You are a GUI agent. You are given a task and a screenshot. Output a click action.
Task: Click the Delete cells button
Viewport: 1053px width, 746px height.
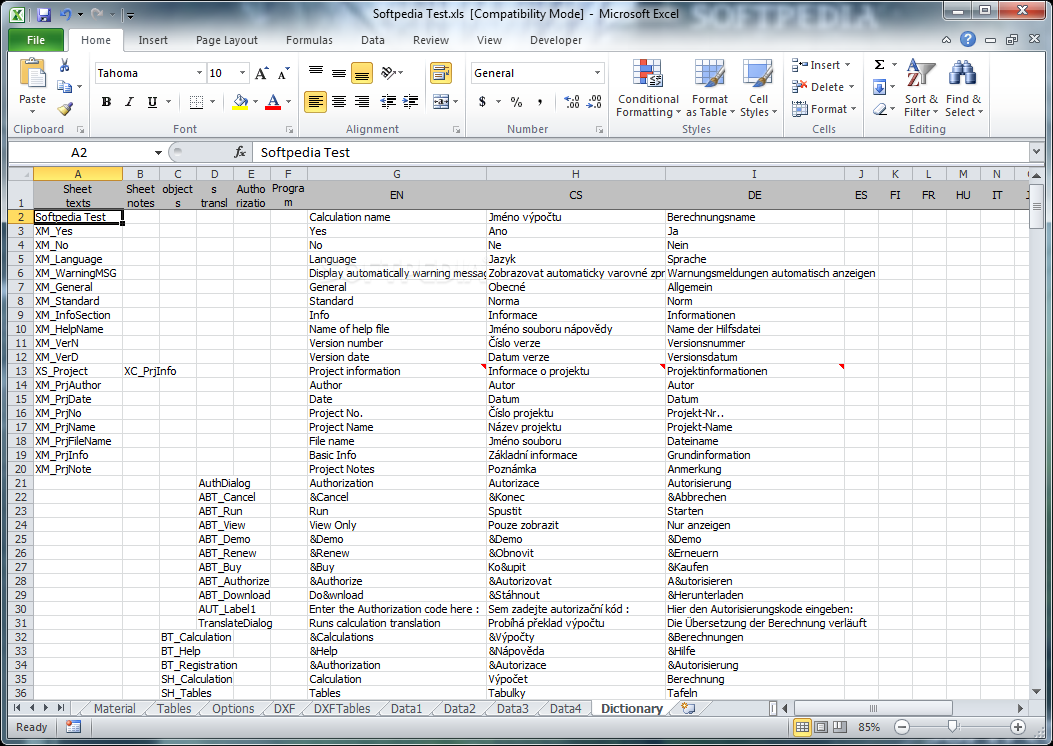823,87
